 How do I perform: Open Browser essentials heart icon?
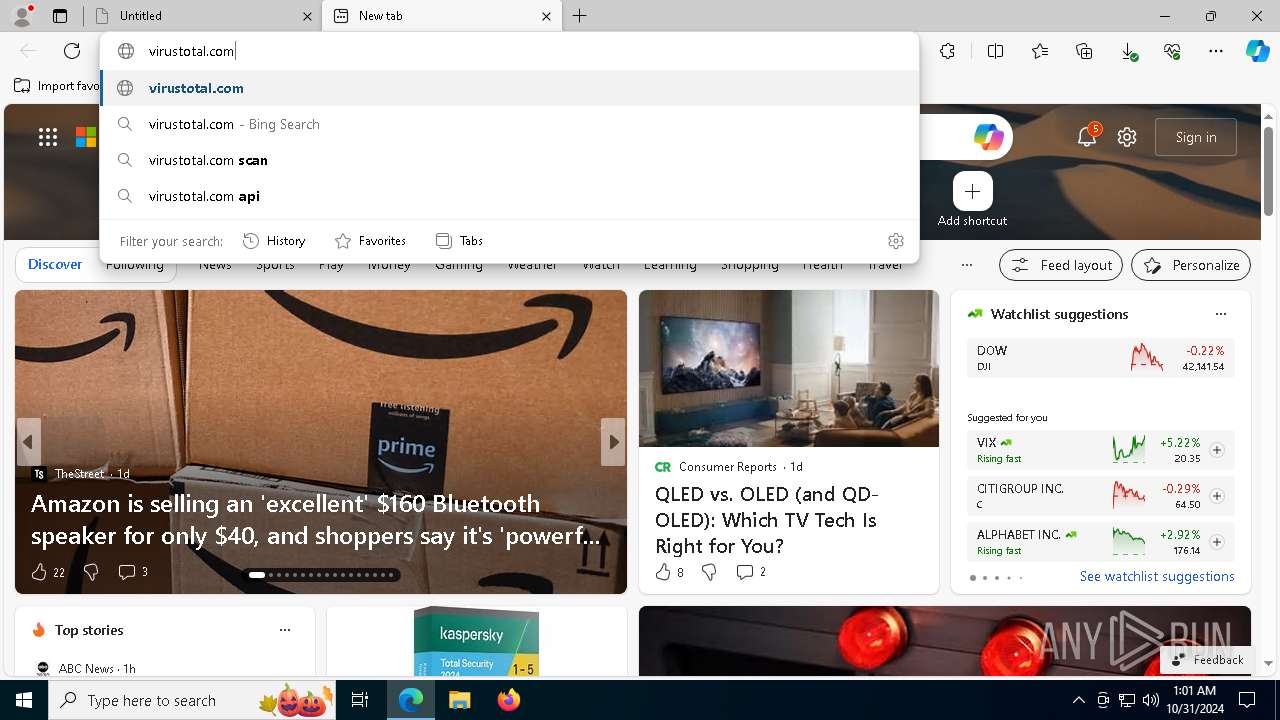(x=1172, y=51)
